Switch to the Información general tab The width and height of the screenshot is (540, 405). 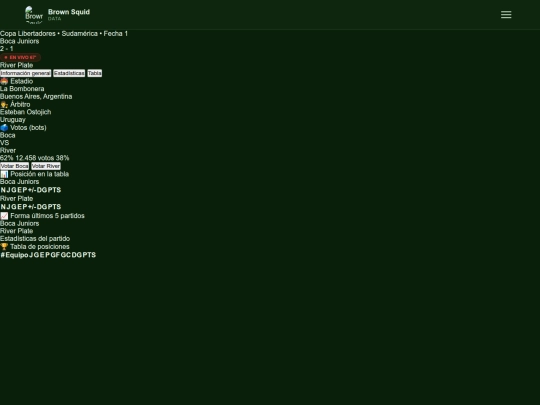click(x=25, y=73)
